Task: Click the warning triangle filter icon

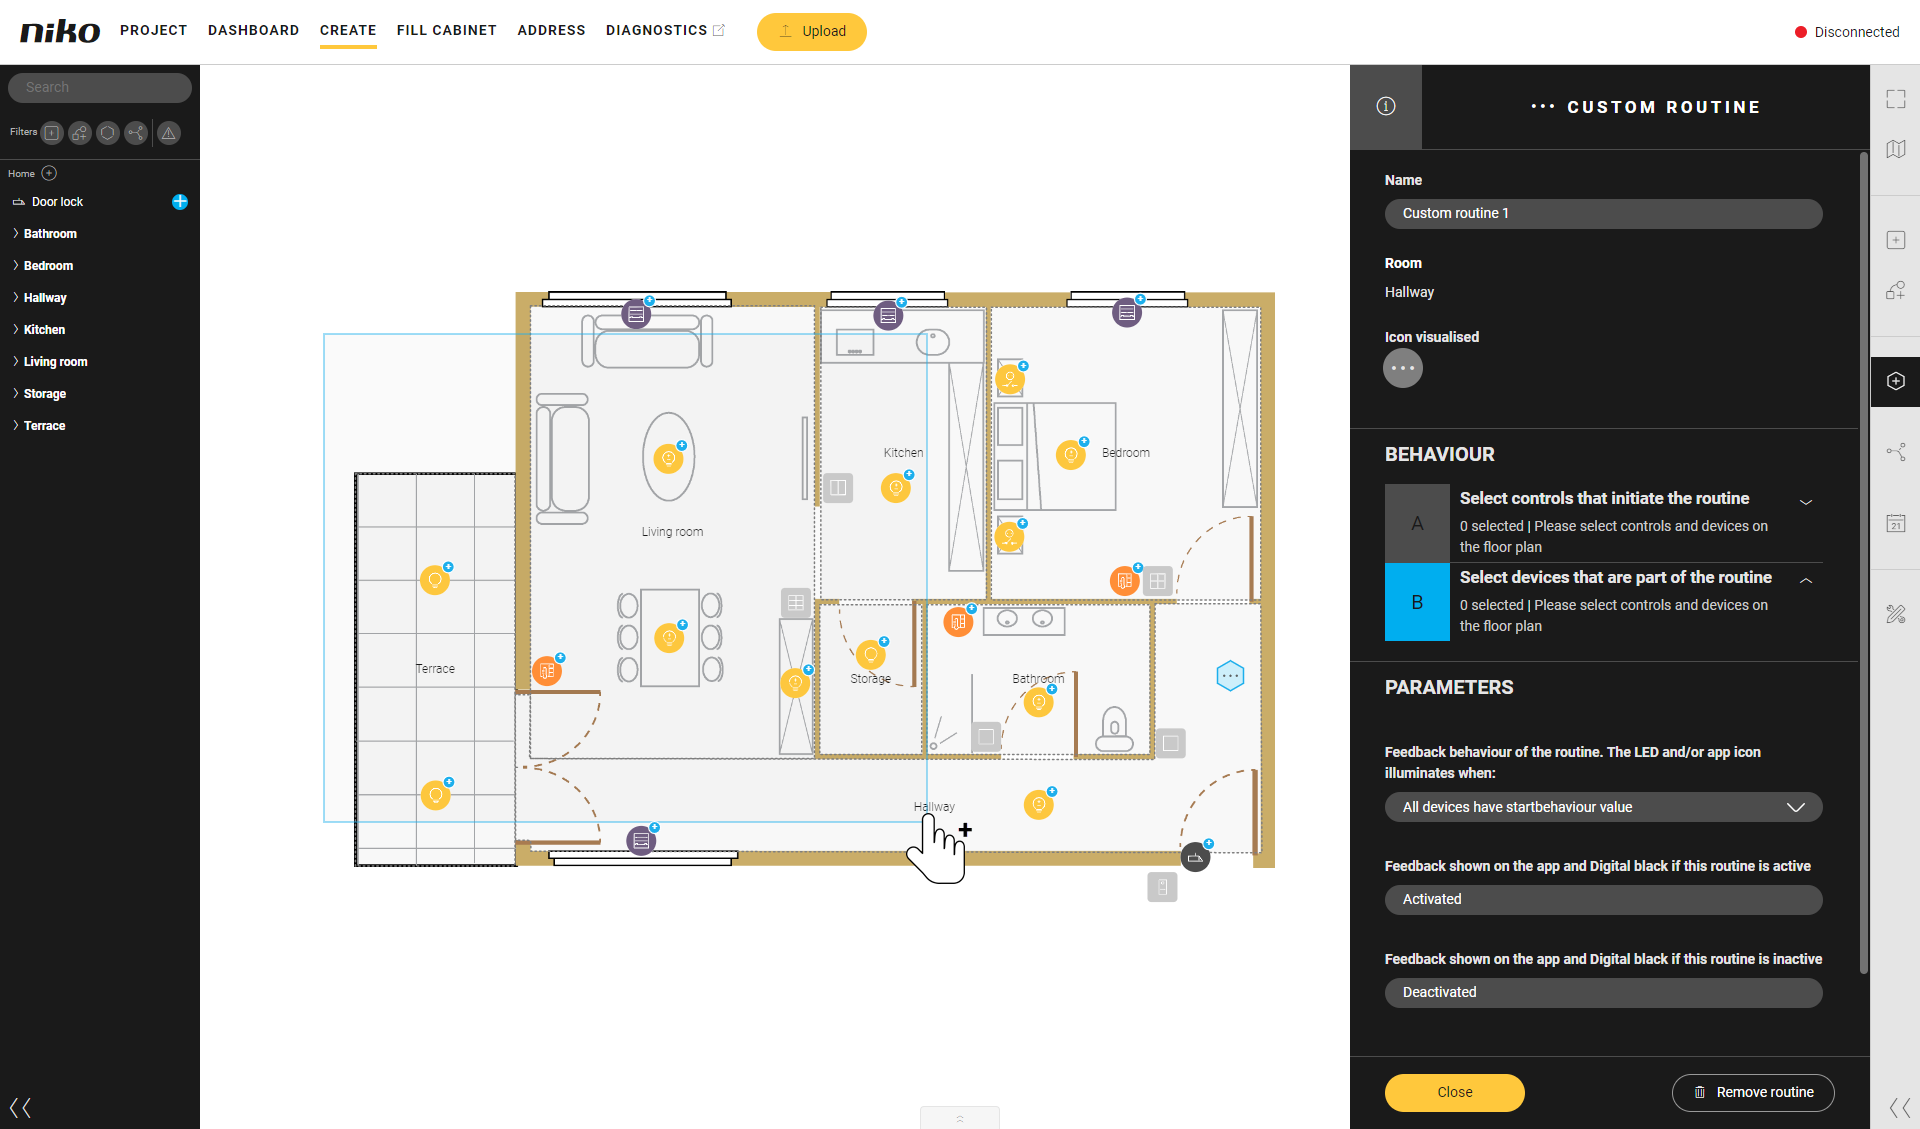Action: [x=168, y=133]
